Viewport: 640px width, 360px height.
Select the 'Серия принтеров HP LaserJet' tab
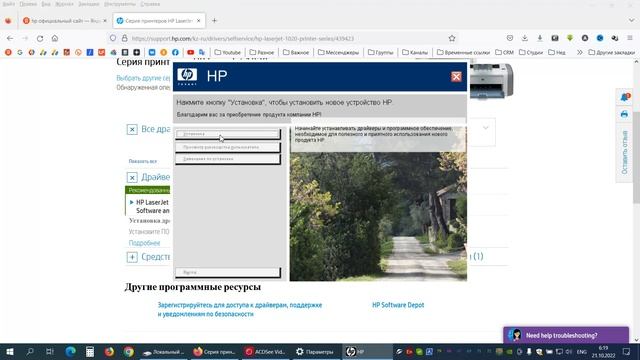158,20
